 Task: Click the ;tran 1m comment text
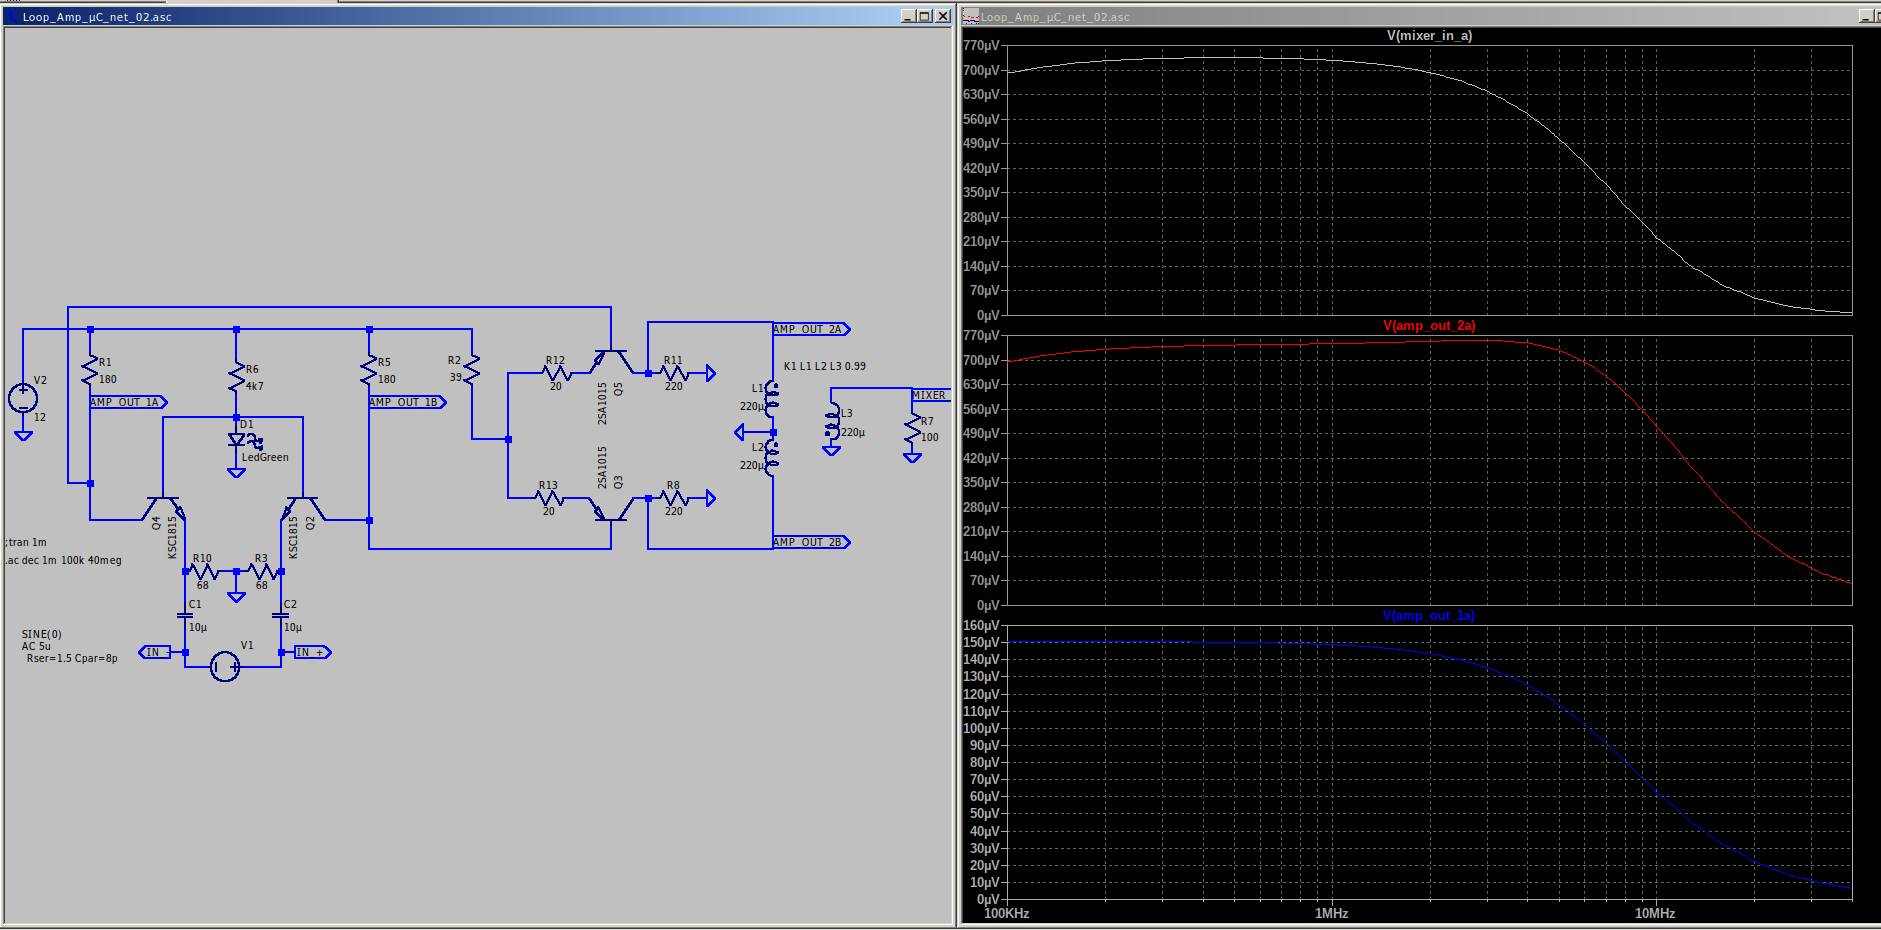pos(27,543)
